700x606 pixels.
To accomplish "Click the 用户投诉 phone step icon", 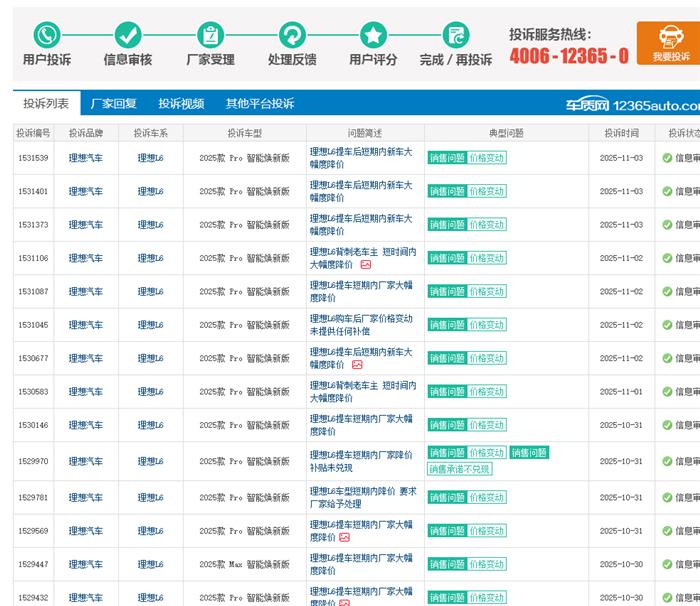I will (46, 35).
